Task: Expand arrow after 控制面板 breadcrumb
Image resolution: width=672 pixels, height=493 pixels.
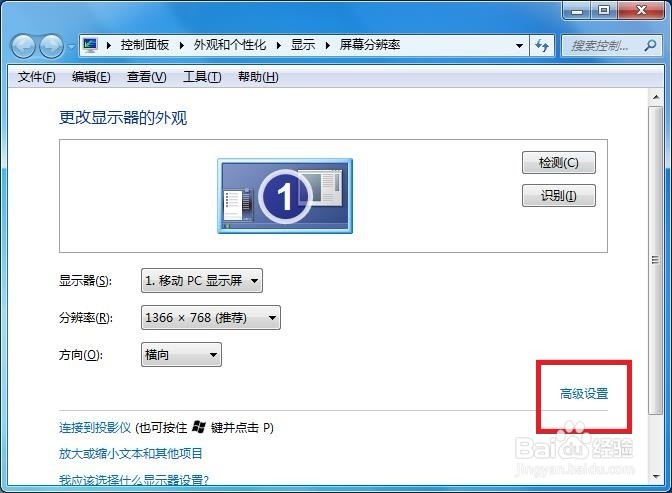Action: click(x=181, y=45)
